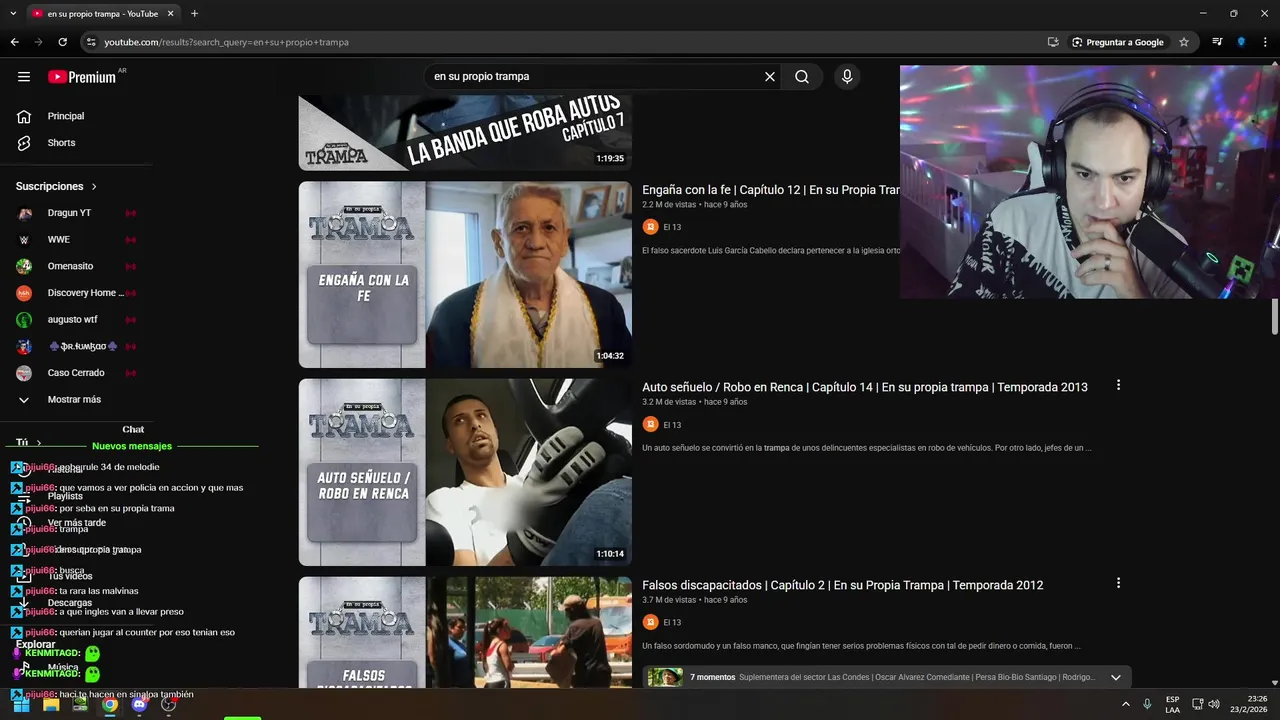Open the 7 momentos chapter preview thumbnail

pyautogui.click(x=665, y=677)
